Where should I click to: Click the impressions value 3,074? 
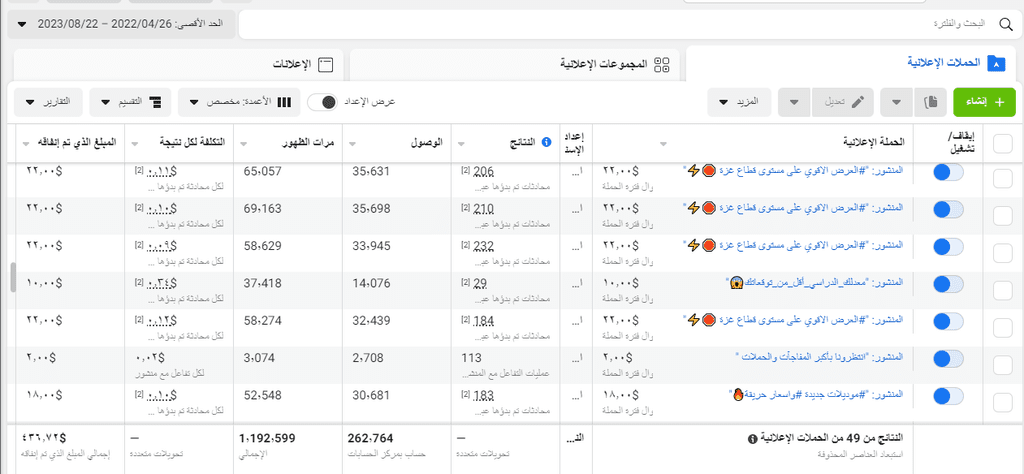(259, 358)
